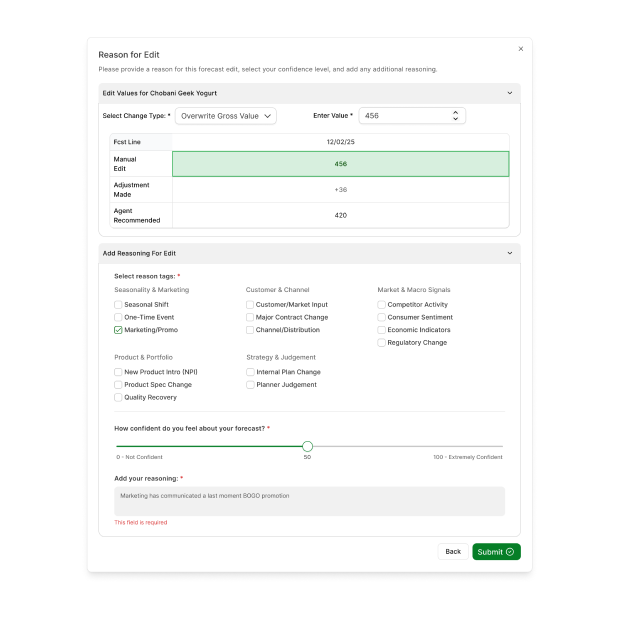Select the Manual Edit cell showing 456
The width and height of the screenshot is (630, 620).
click(x=340, y=164)
